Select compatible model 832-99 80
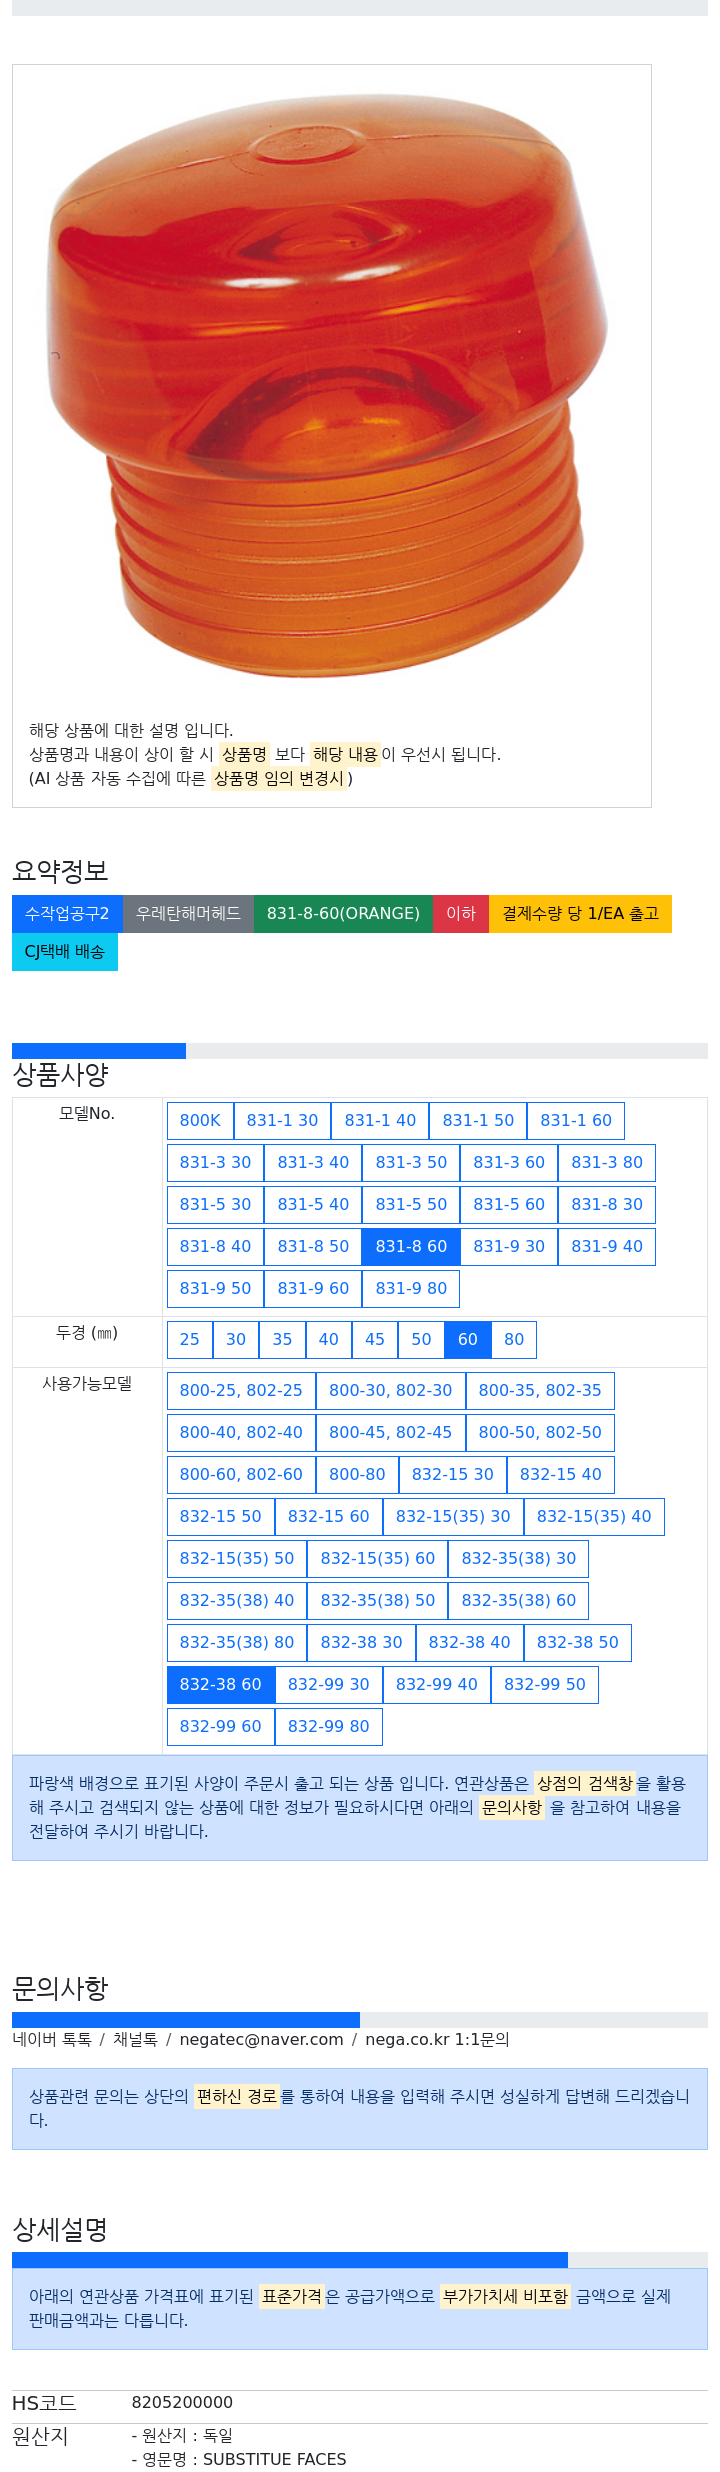720x2472 pixels. [x=328, y=1726]
